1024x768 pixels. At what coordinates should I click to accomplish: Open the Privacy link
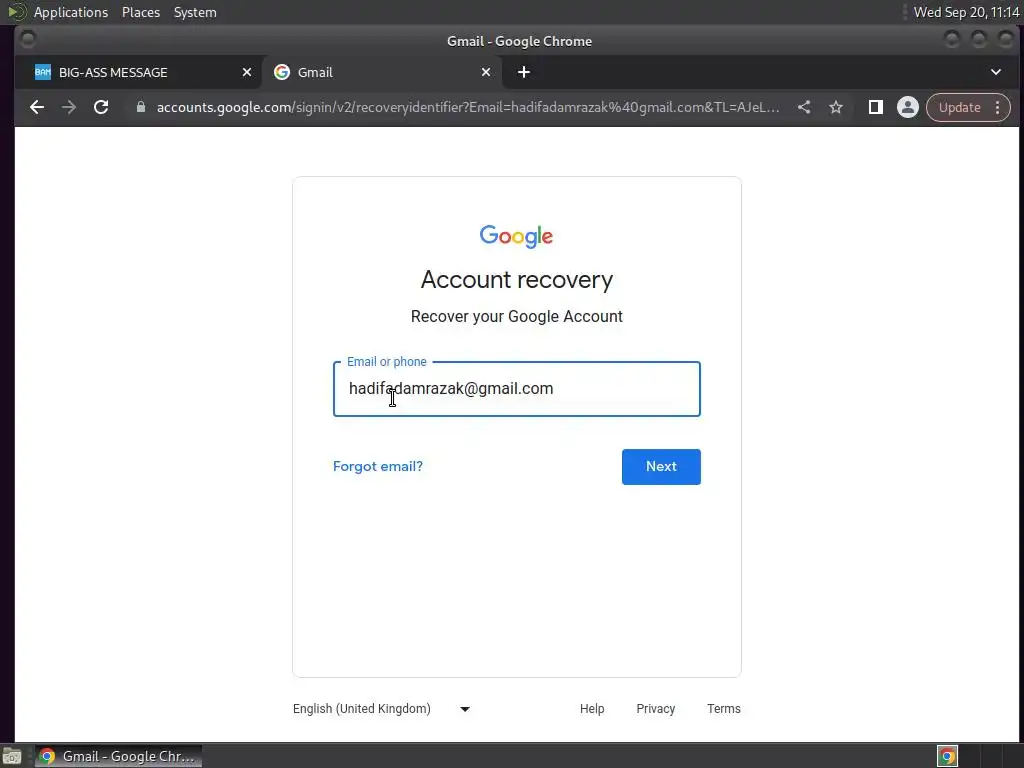(655, 709)
